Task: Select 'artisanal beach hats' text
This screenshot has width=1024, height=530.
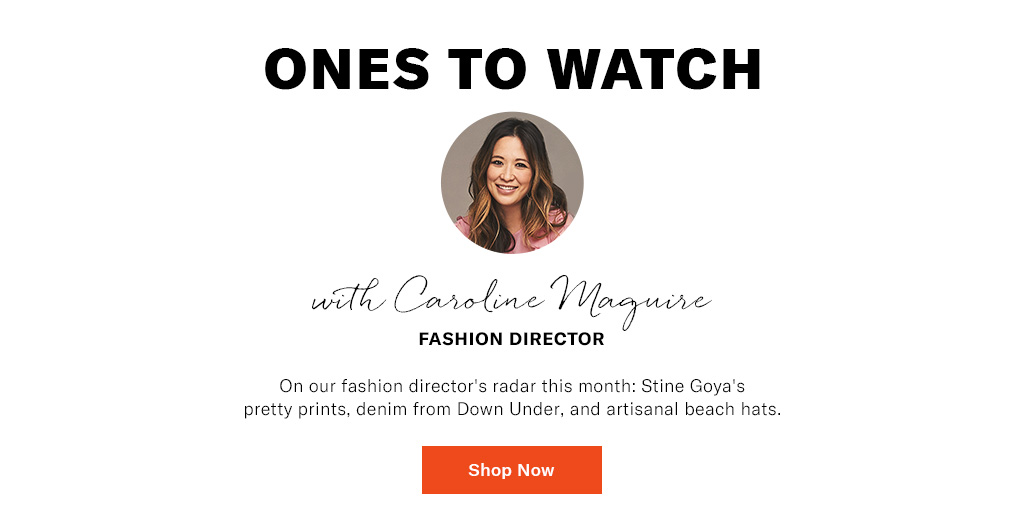Action: click(692, 410)
